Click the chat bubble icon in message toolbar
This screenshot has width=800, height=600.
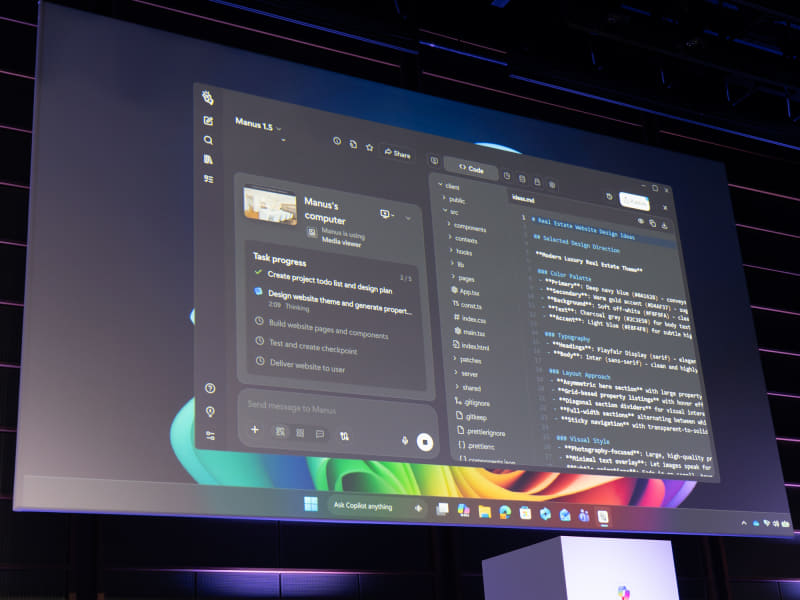pos(319,434)
